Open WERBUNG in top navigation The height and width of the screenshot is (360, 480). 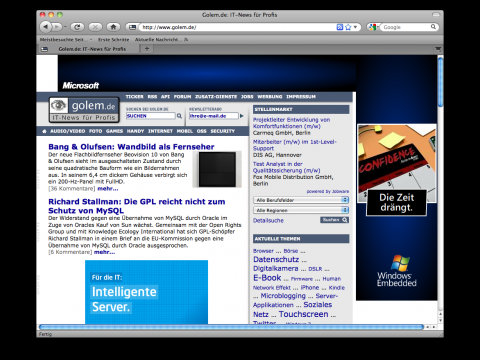(270, 97)
